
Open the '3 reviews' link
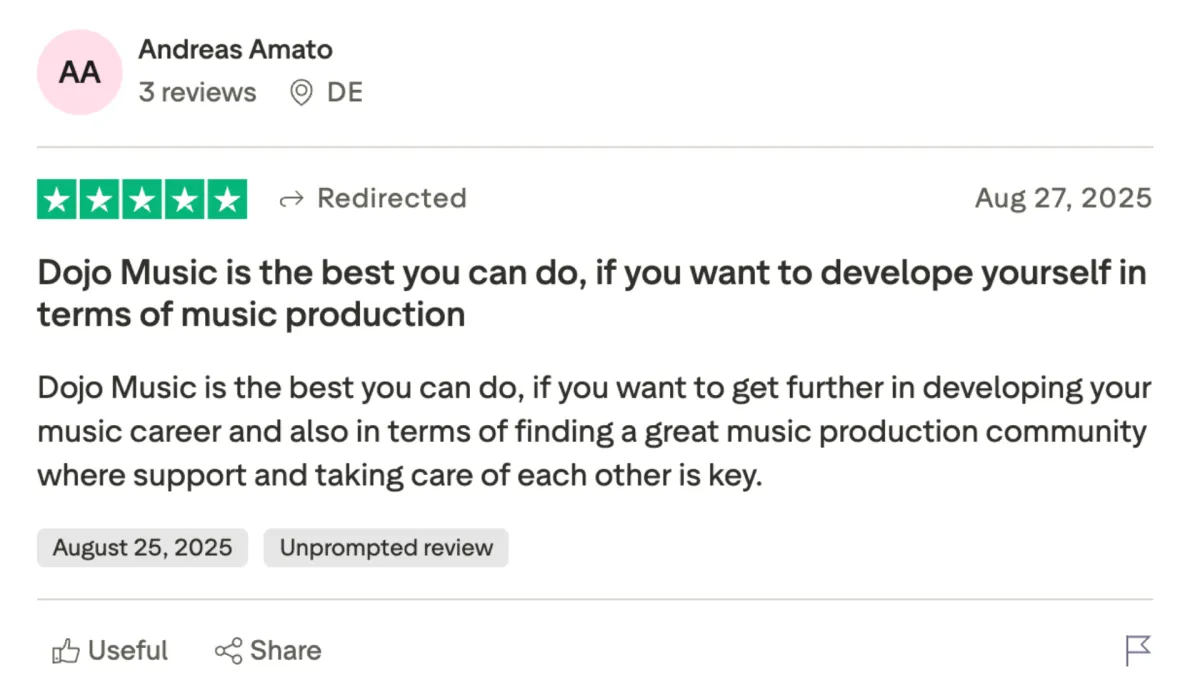coord(197,93)
